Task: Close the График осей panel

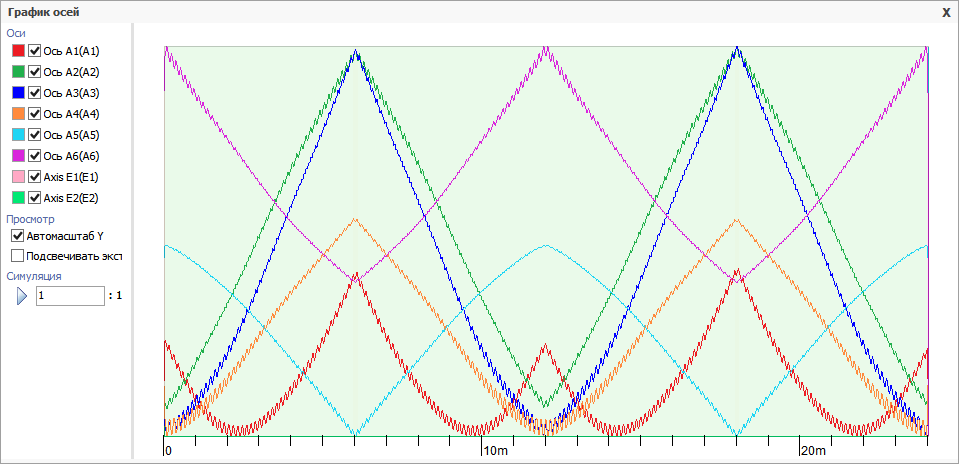Action: 946,12
